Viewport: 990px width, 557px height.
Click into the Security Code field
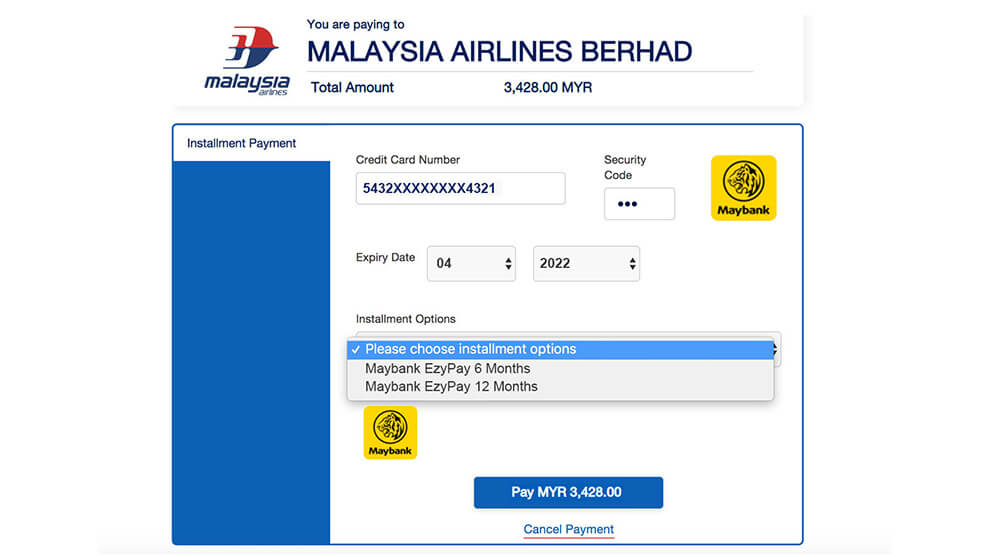[x=639, y=204]
